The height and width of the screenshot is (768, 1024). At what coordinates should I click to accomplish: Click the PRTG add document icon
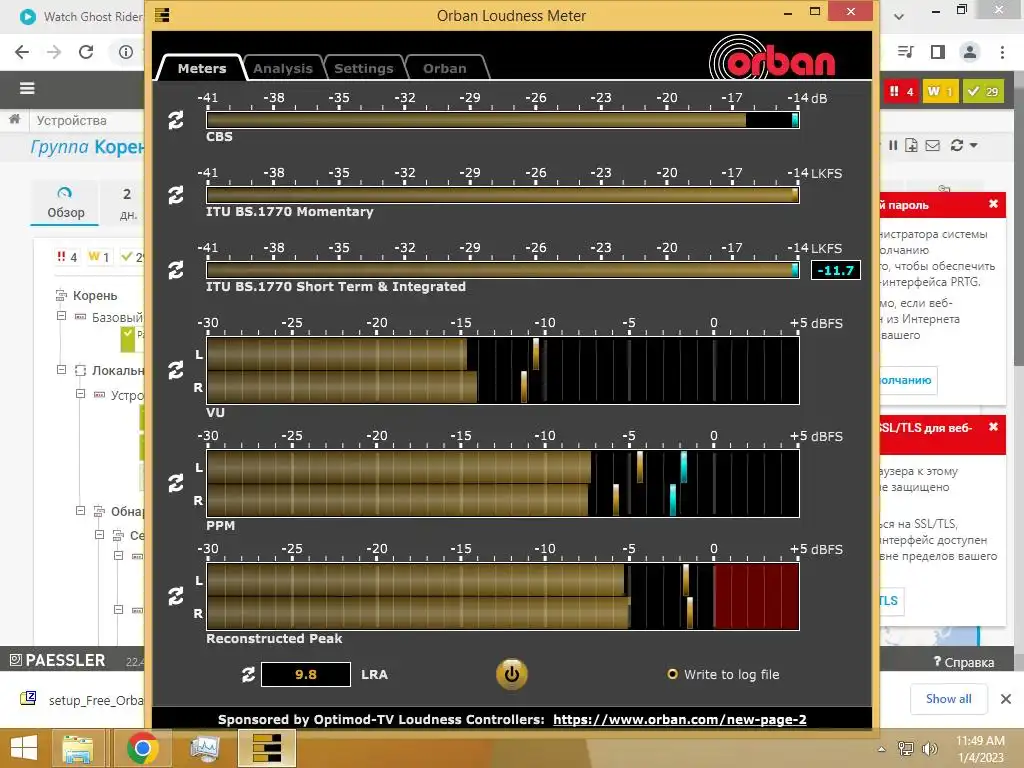click(912, 146)
